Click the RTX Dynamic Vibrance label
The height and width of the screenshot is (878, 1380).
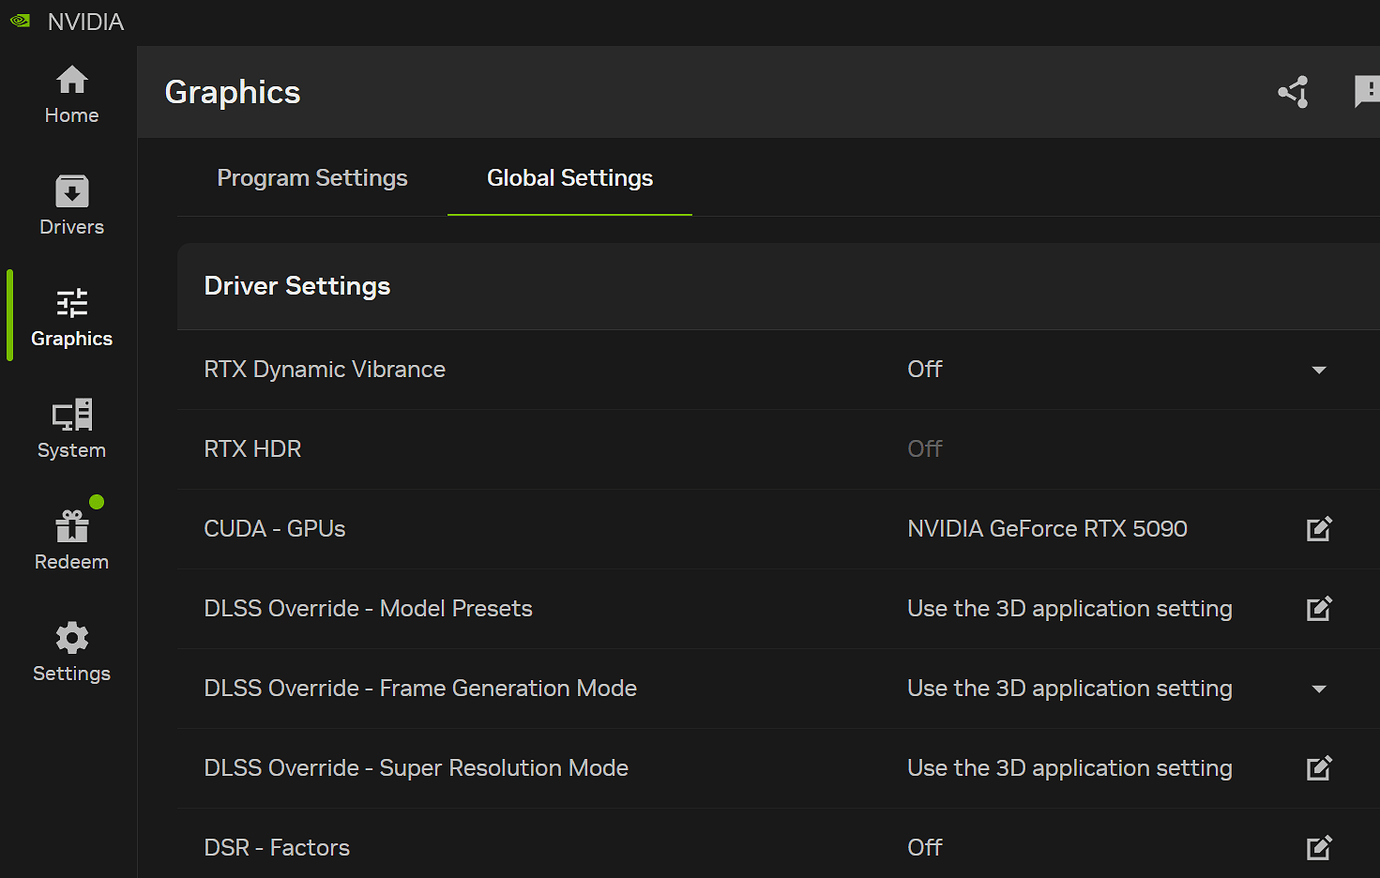(x=324, y=369)
